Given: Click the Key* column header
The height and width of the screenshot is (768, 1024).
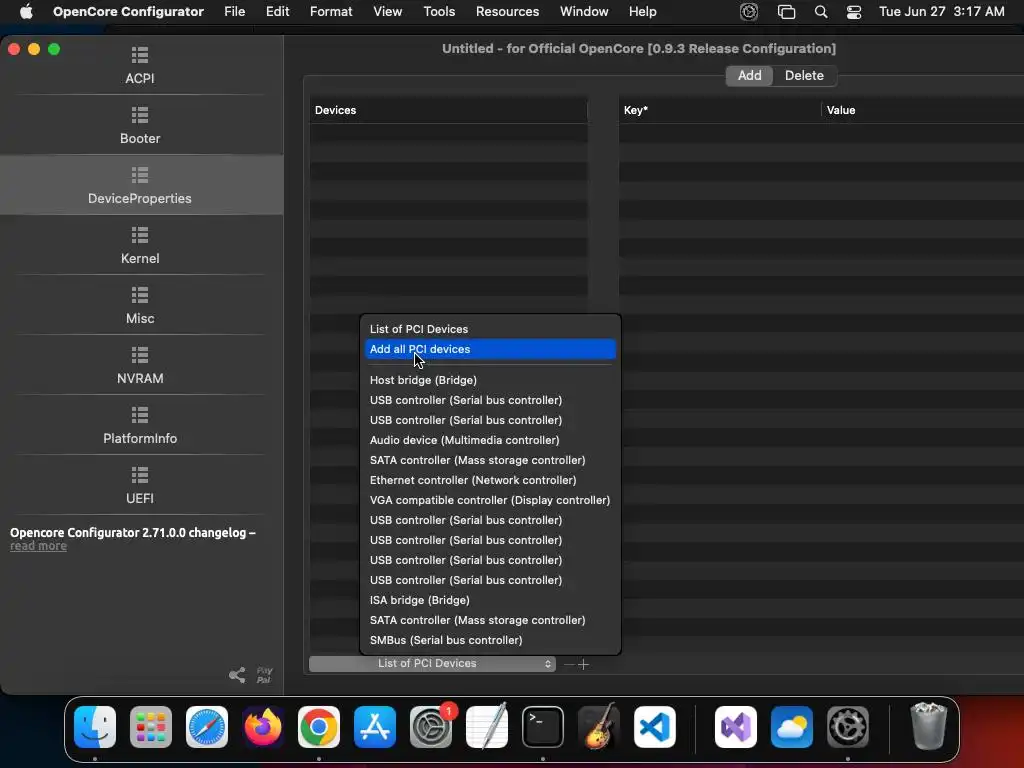Looking at the screenshot, I should click(x=719, y=110).
